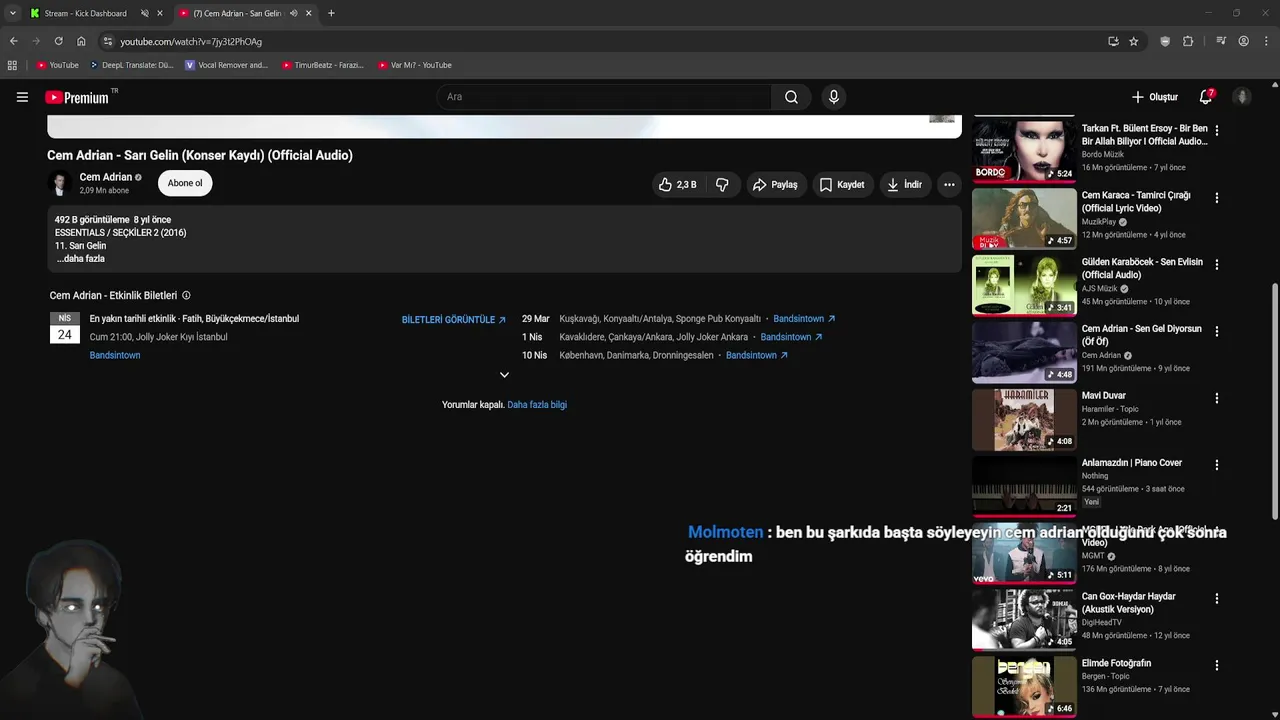Screen dimensions: 1280x720
Task: Click the Oluştur create button
Action: [1154, 97]
